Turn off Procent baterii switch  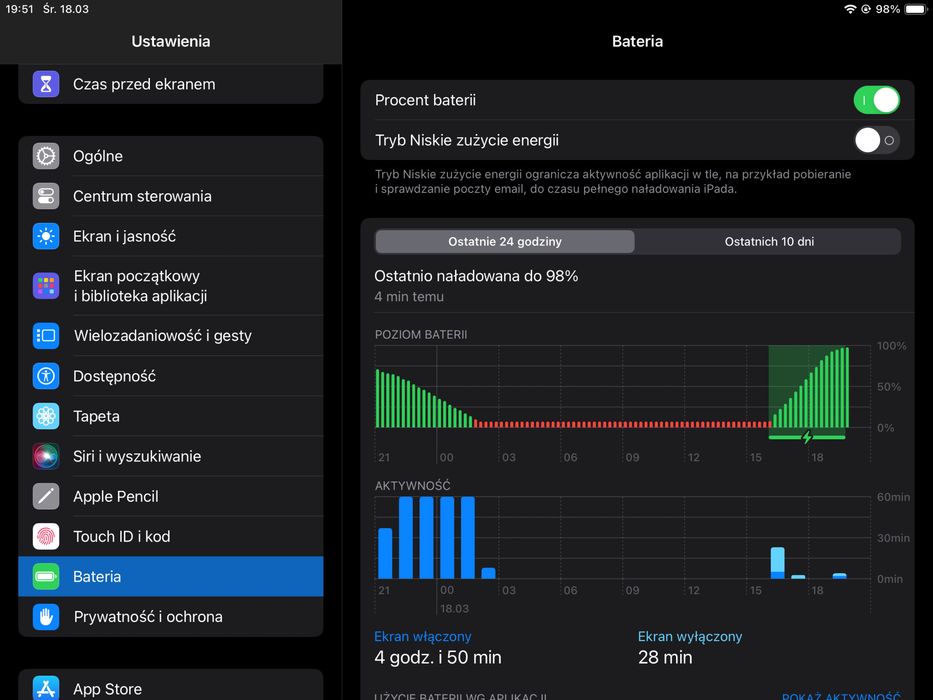[876, 100]
